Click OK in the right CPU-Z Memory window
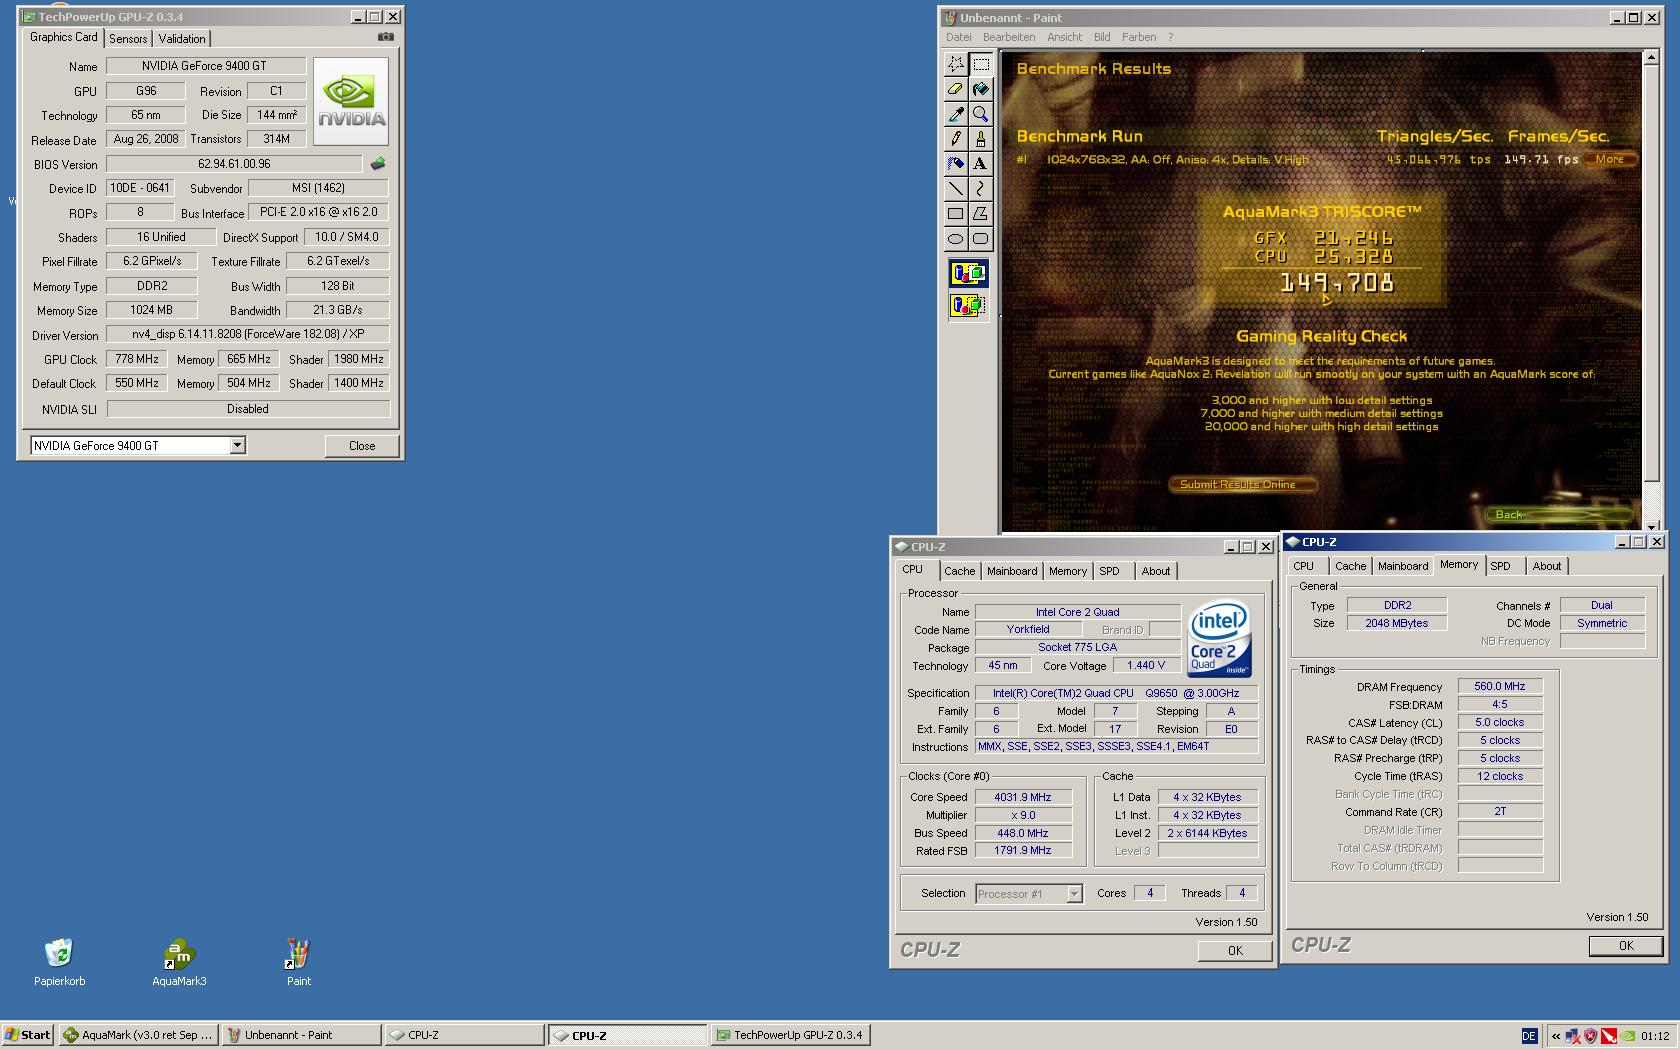Screen dimensions: 1680x1050 [1626, 945]
